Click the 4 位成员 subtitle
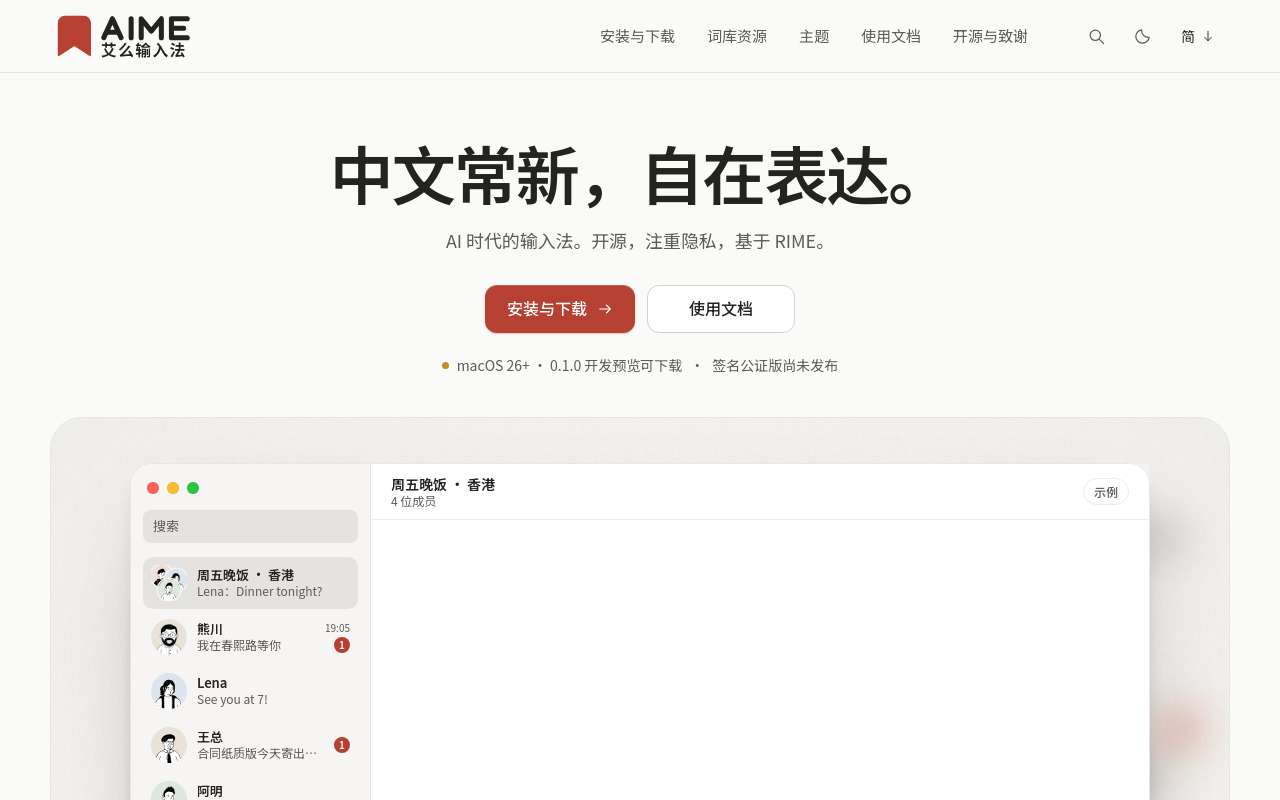1280x800 pixels. pyautogui.click(x=413, y=502)
